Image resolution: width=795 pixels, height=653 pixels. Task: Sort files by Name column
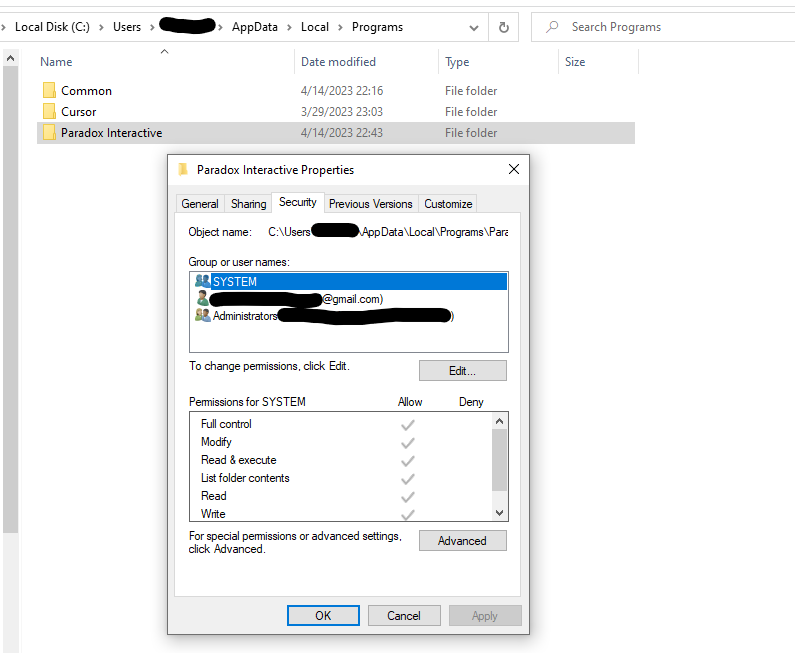(x=56, y=62)
